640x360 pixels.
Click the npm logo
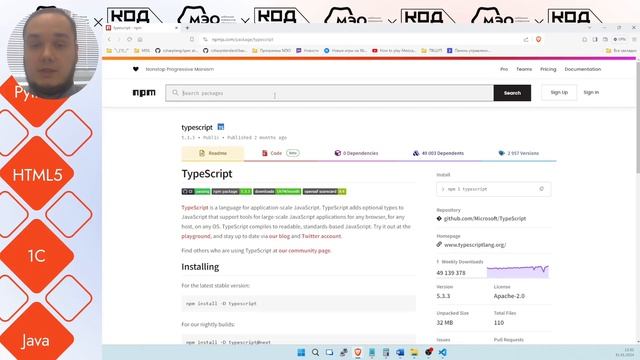(x=144, y=93)
